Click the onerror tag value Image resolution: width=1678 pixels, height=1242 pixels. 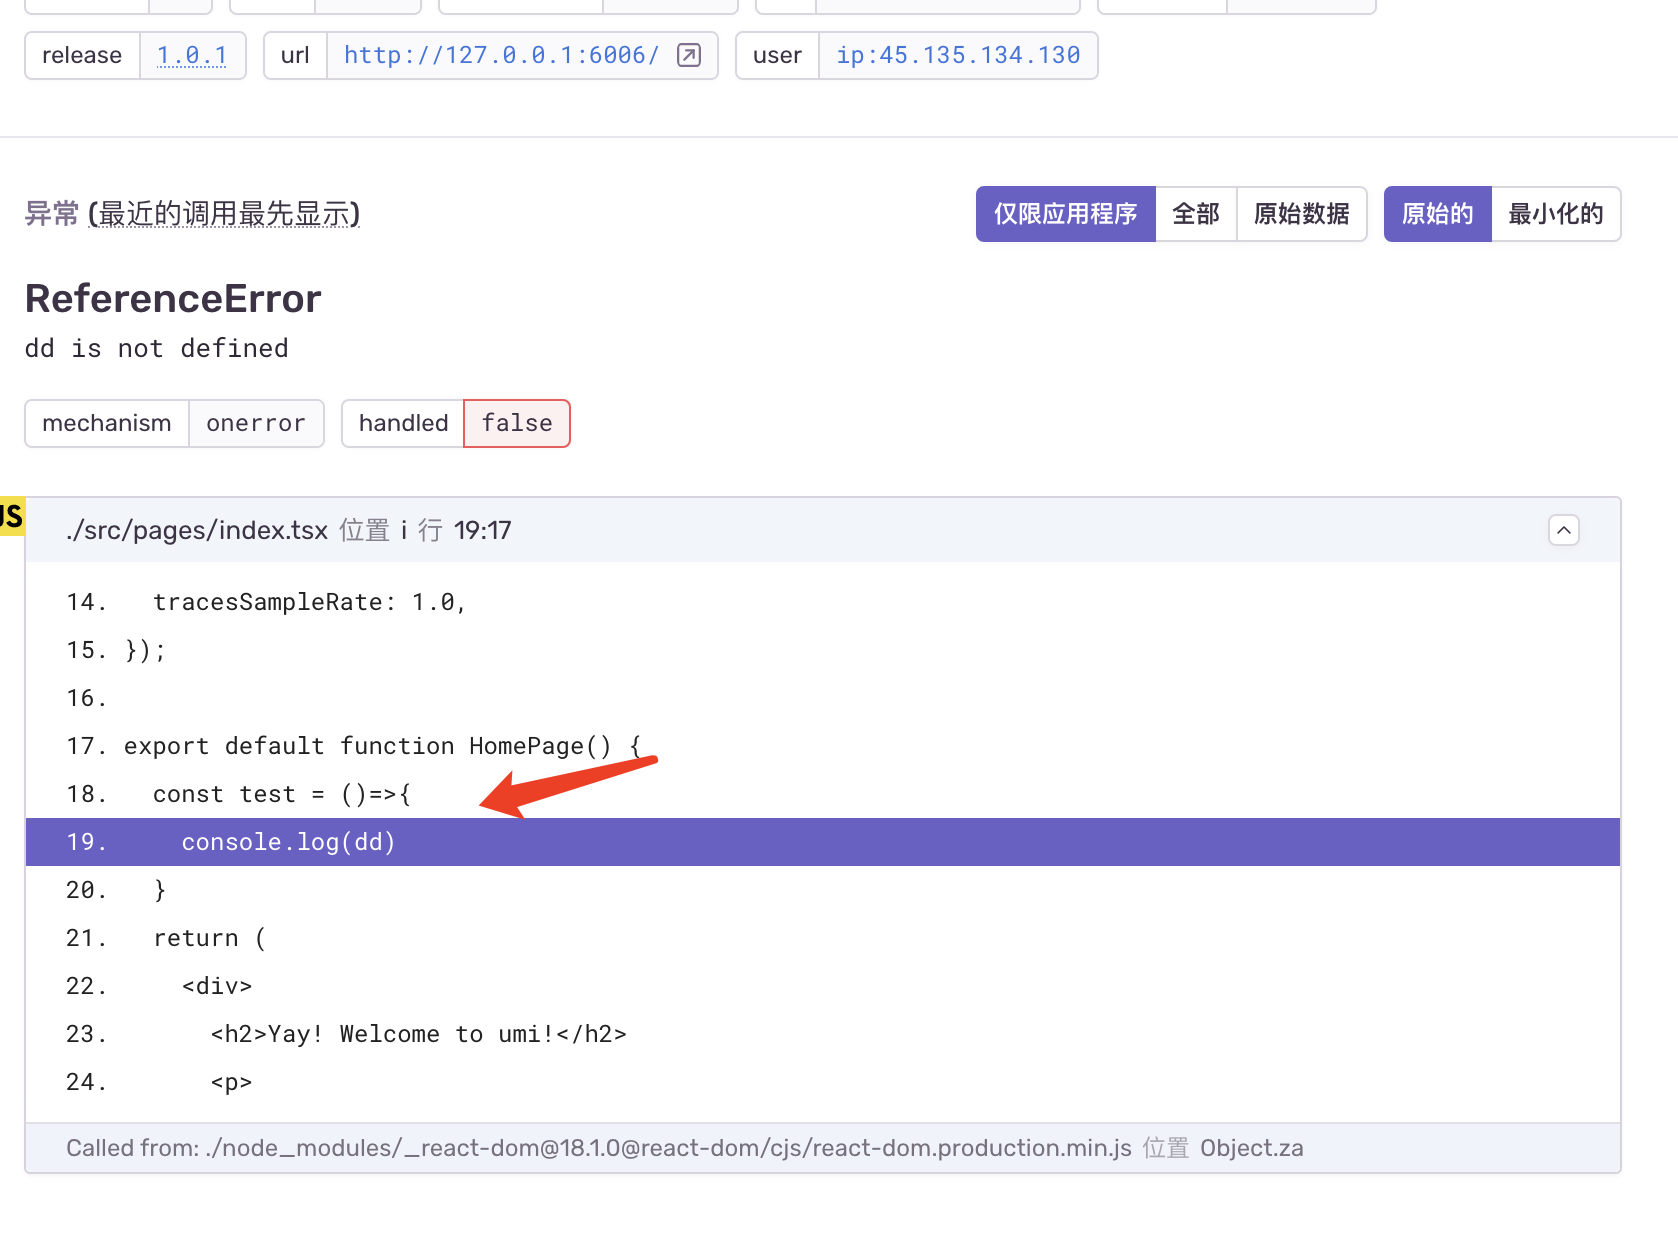256,423
